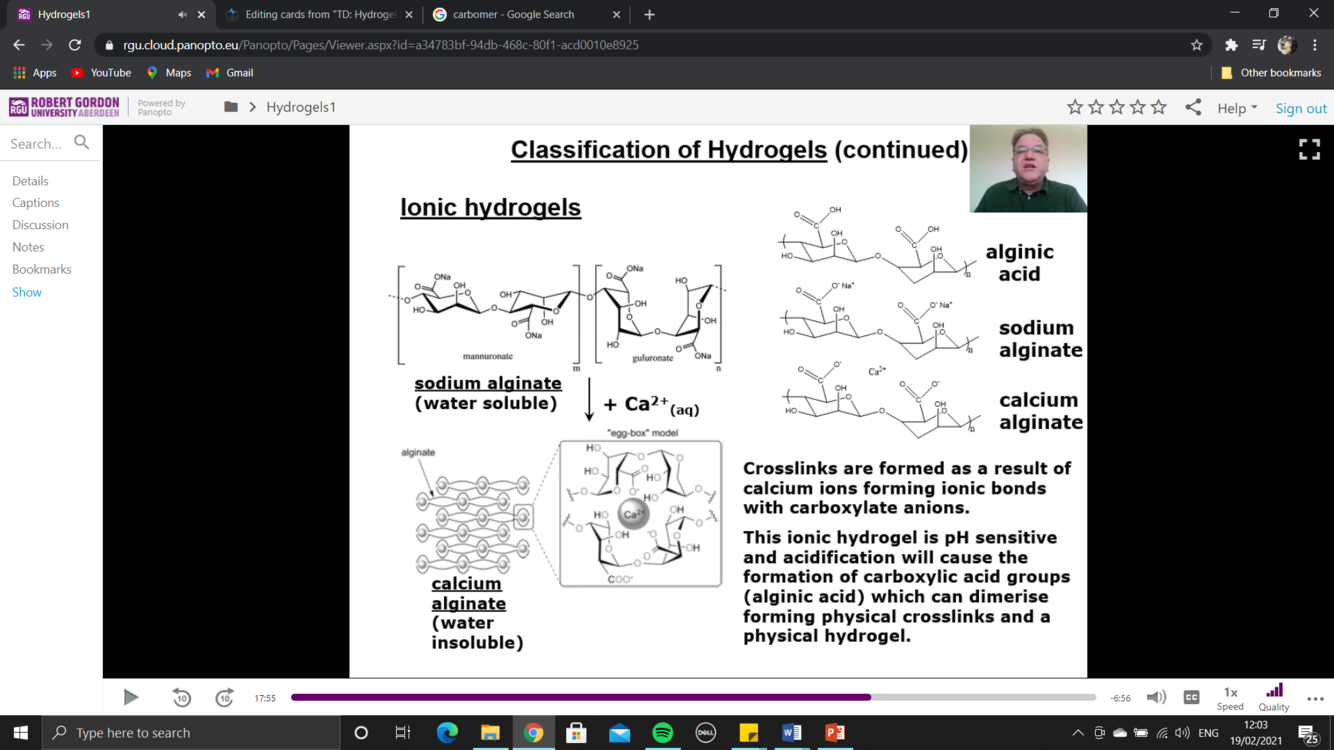Open Spotify from taskbar
The image size is (1334, 750).
(x=662, y=733)
